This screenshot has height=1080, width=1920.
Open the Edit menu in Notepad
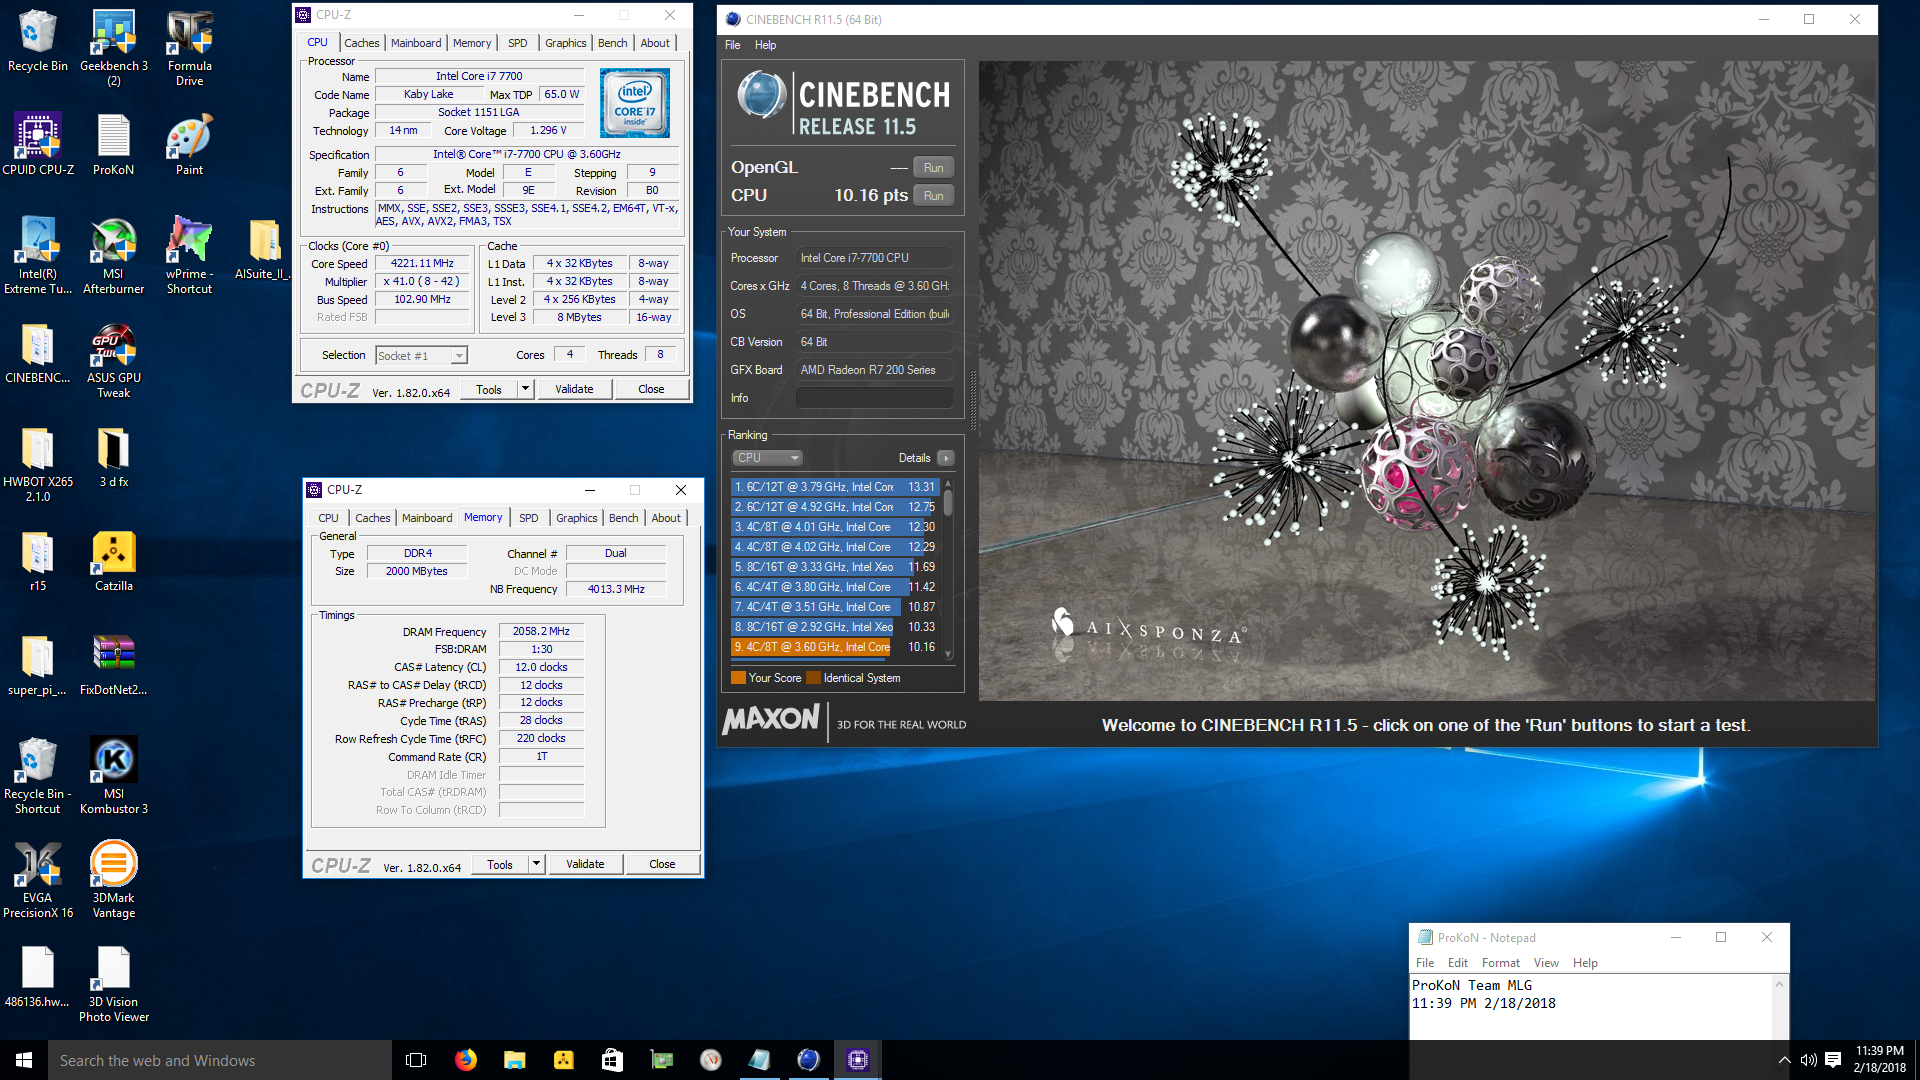click(1458, 963)
